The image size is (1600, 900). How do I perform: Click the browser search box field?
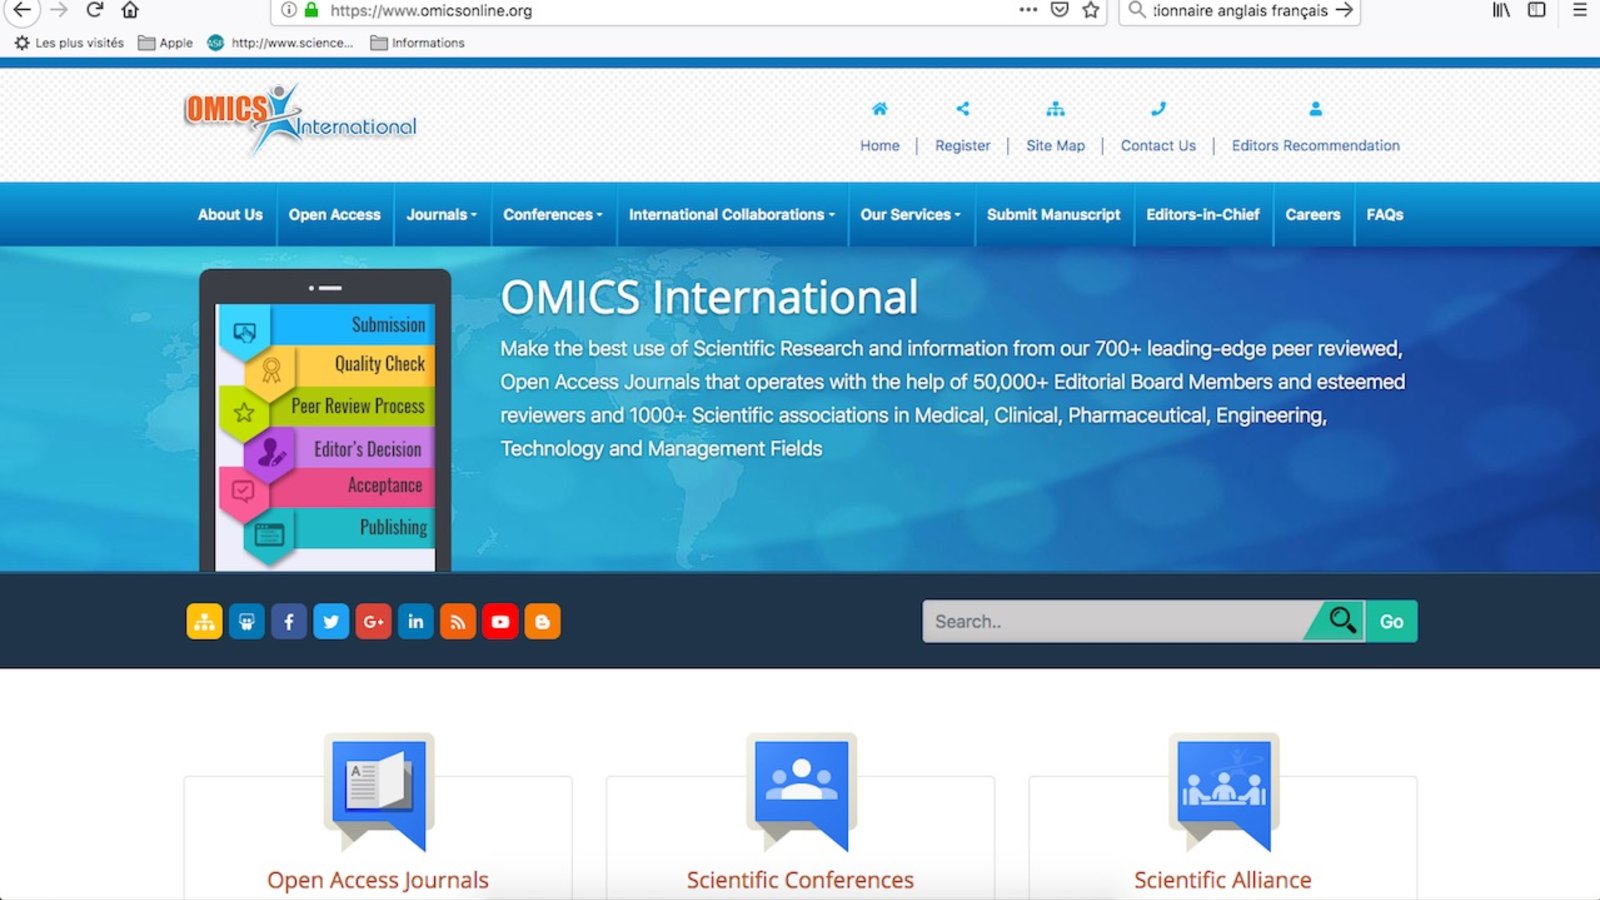click(1240, 10)
